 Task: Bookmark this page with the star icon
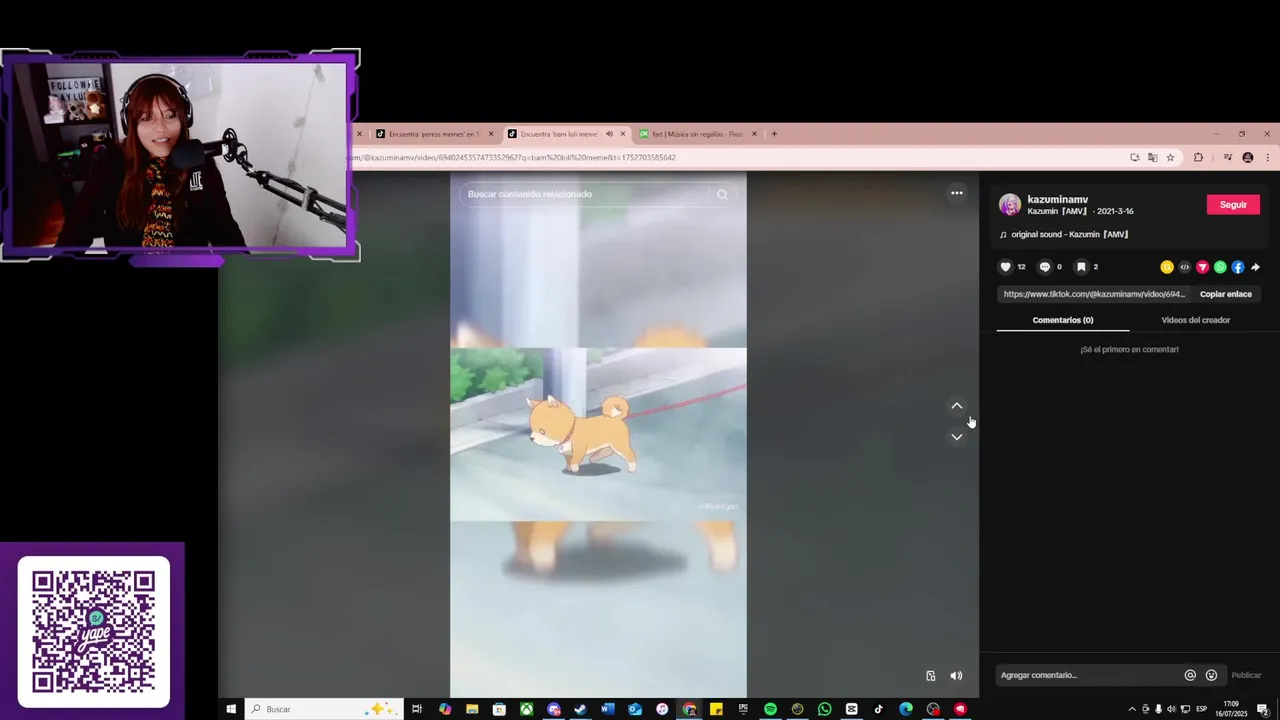tap(1170, 157)
